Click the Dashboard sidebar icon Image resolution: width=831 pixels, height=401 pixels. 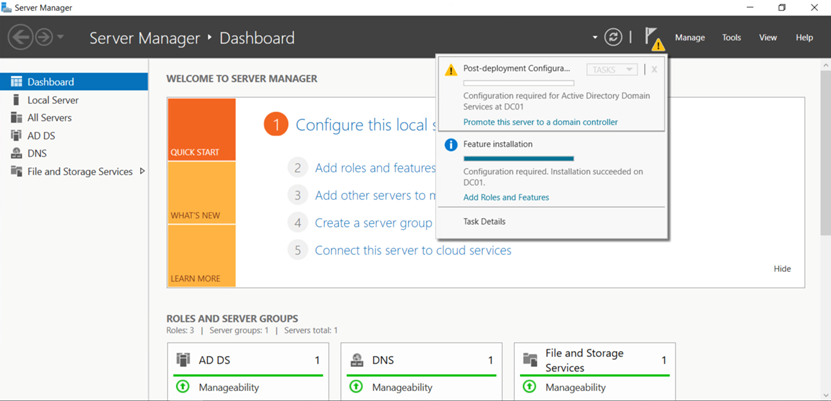16,82
